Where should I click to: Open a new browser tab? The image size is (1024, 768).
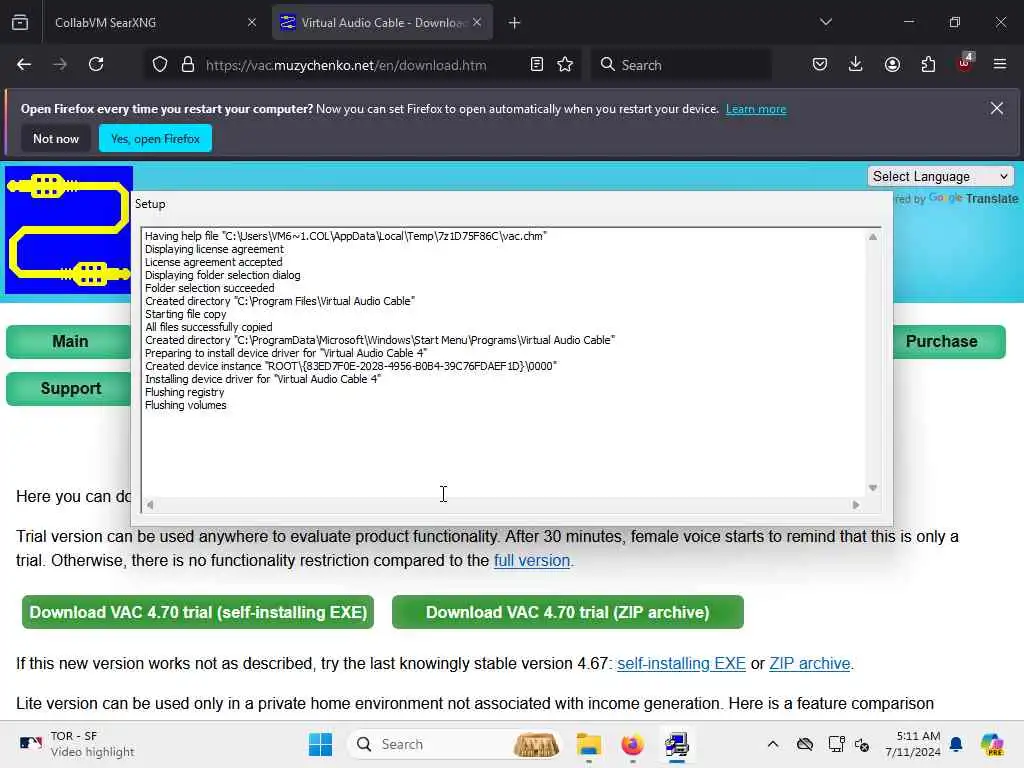pos(515,23)
